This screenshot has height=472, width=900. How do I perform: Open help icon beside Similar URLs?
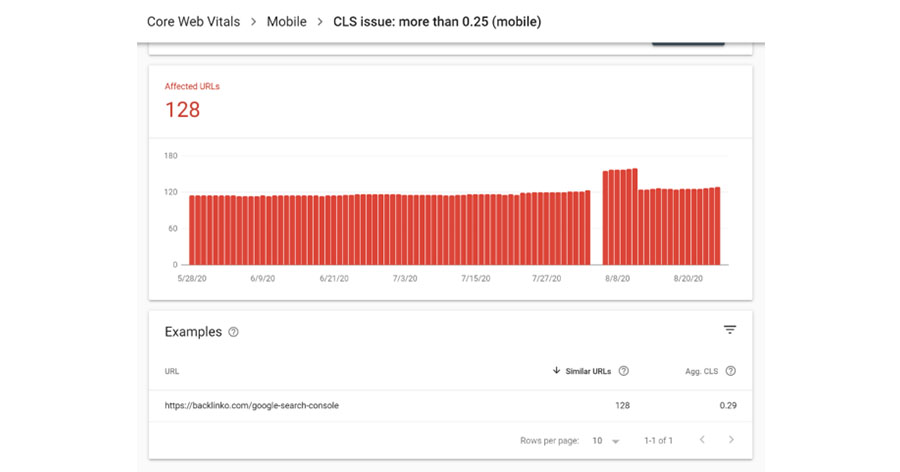tap(623, 371)
